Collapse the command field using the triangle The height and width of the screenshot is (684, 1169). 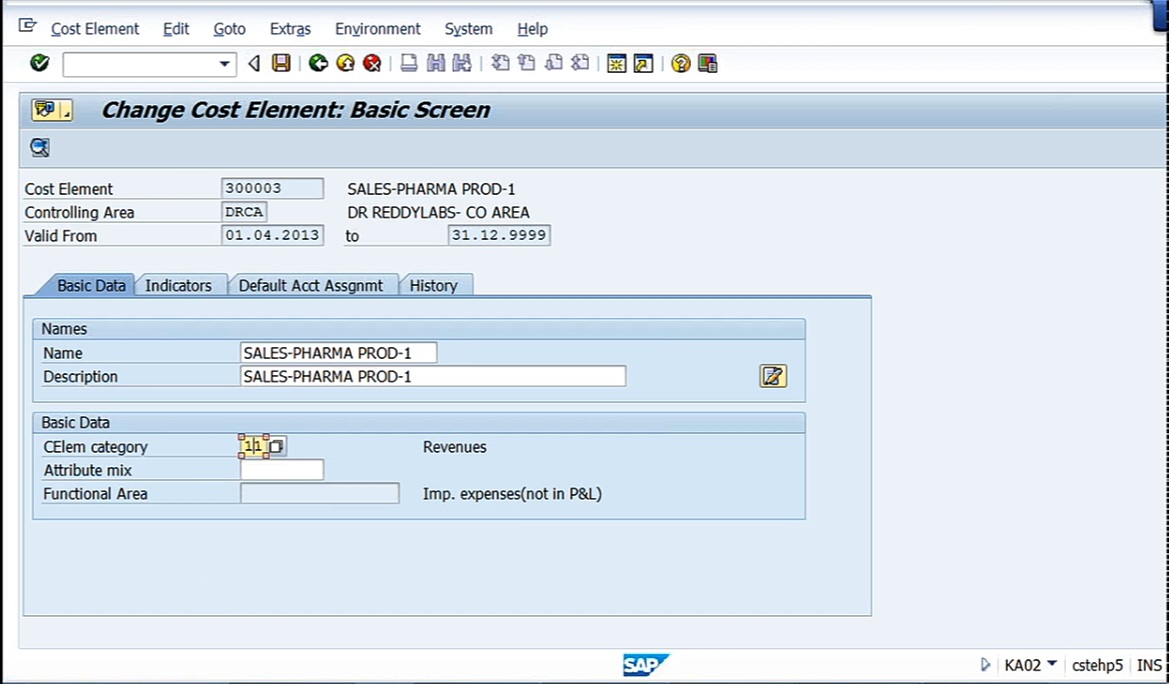click(x=254, y=63)
